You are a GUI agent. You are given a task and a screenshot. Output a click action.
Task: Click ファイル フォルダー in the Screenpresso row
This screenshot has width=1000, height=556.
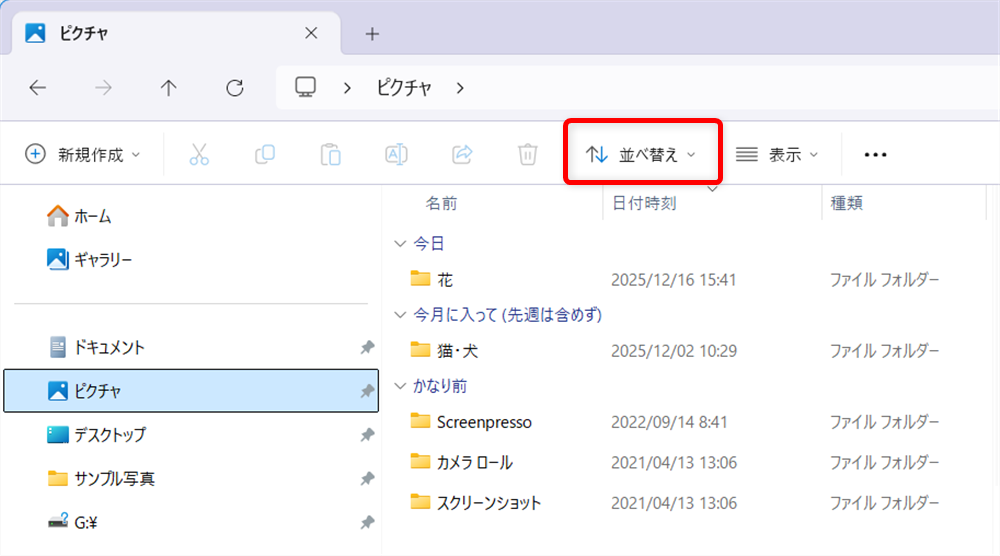click(884, 422)
